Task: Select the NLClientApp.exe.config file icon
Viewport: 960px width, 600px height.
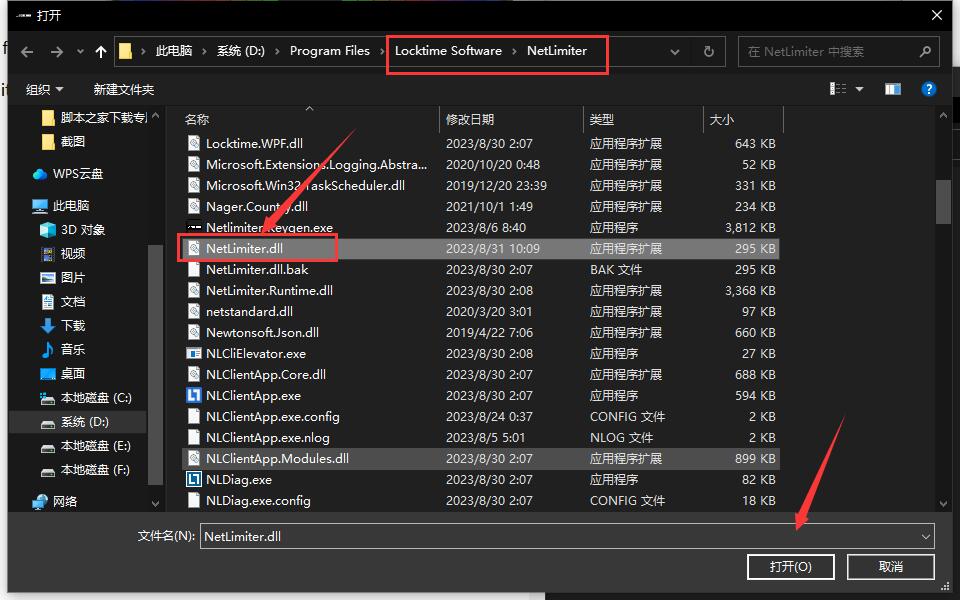Action: pos(193,416)
